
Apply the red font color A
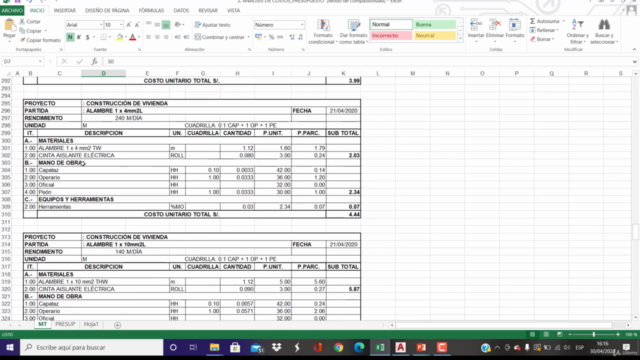133,37
